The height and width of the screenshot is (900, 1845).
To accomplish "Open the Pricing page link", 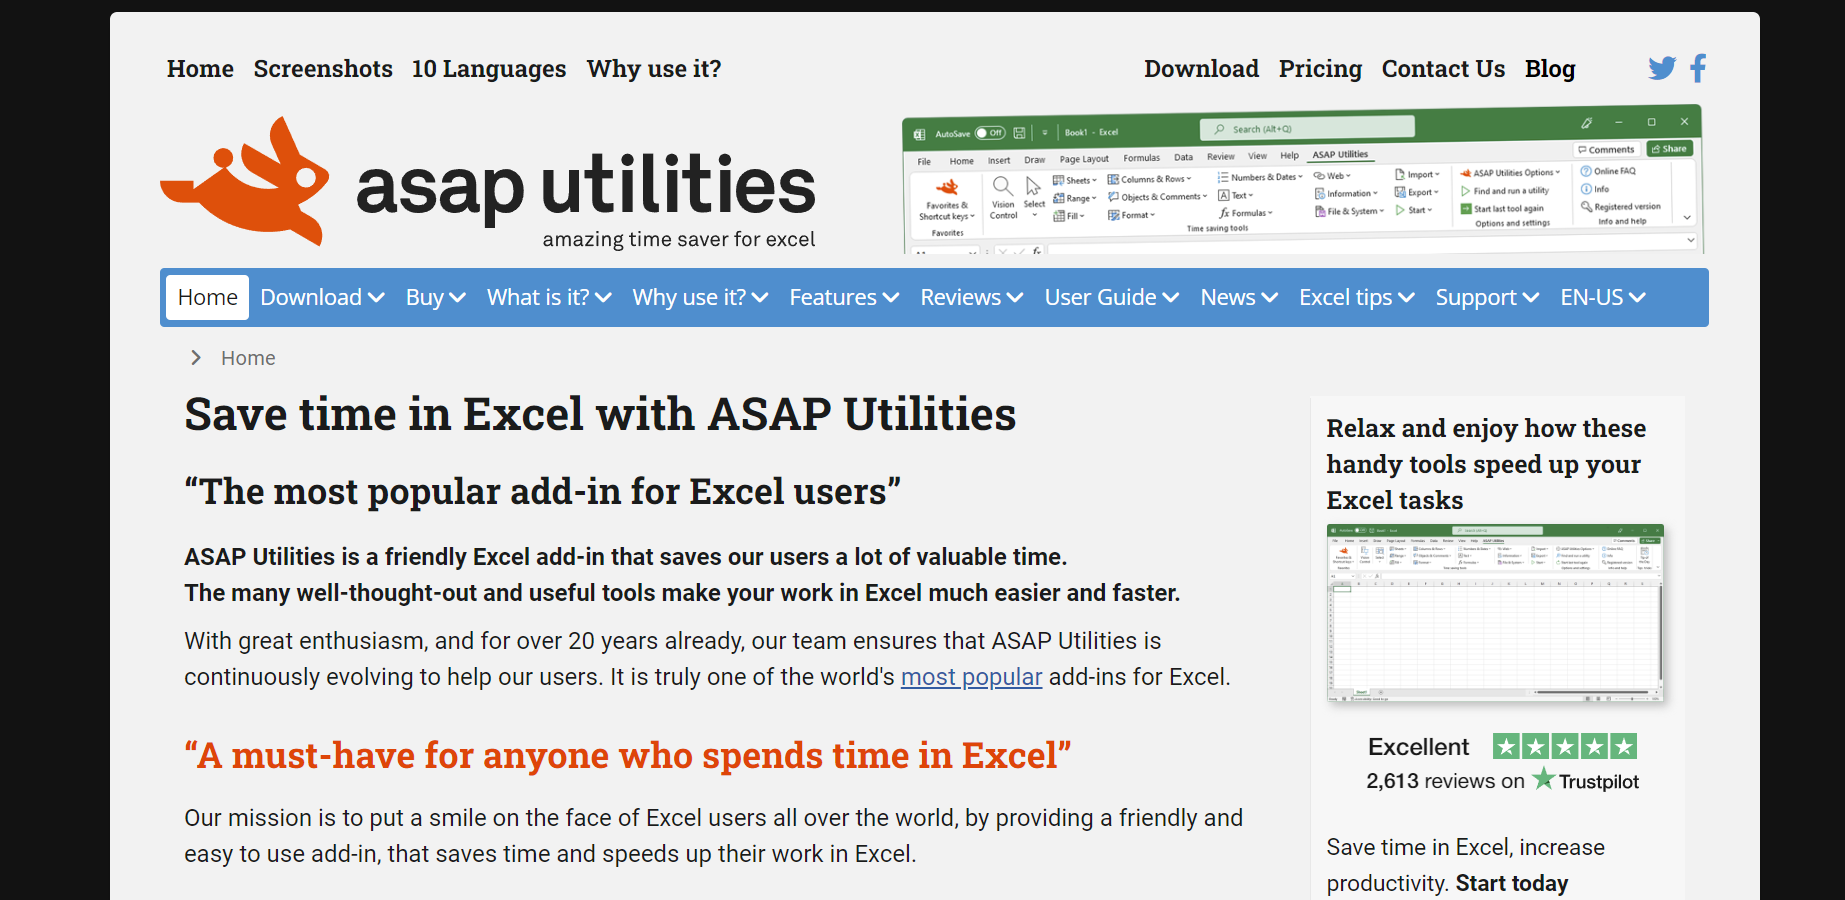I will [x=1319, y=68].
